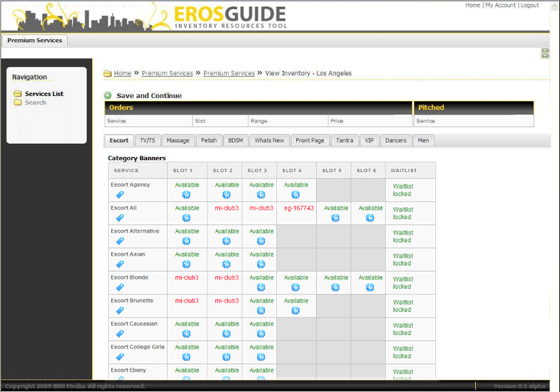
Task: Click the green icon at top right corner
Action: tap(545, 53)
